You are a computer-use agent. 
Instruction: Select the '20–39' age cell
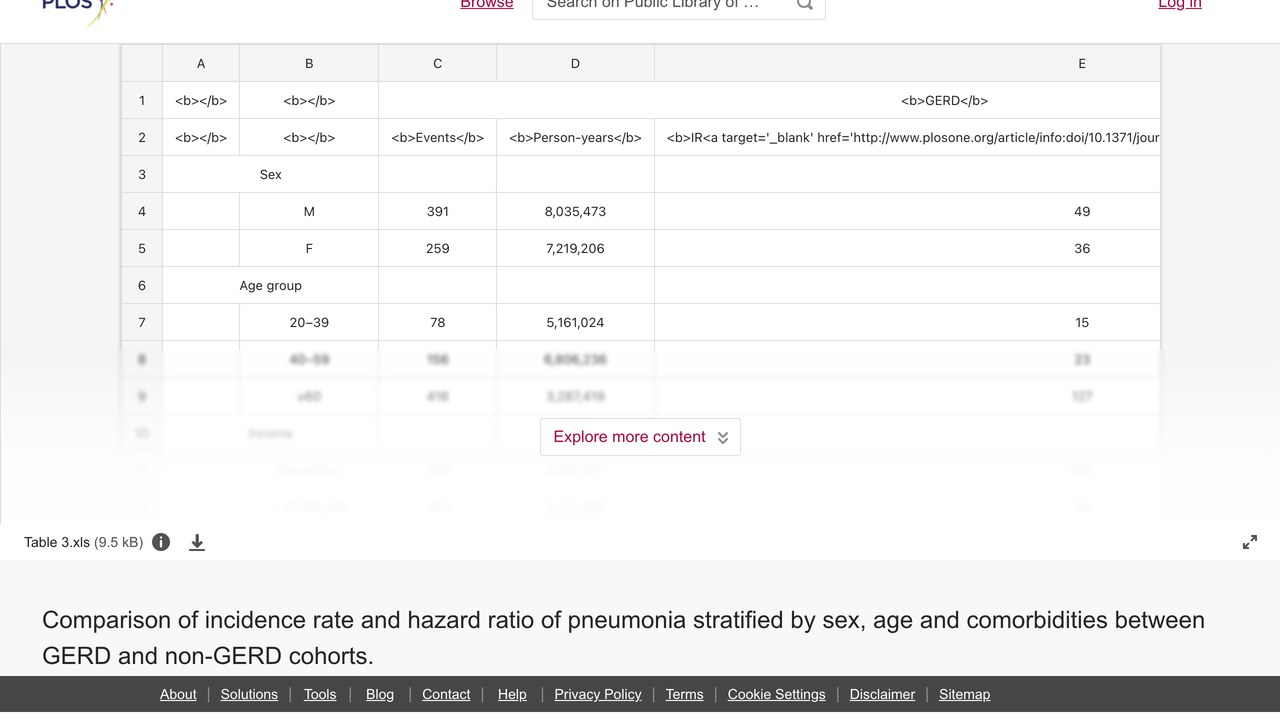309,322
